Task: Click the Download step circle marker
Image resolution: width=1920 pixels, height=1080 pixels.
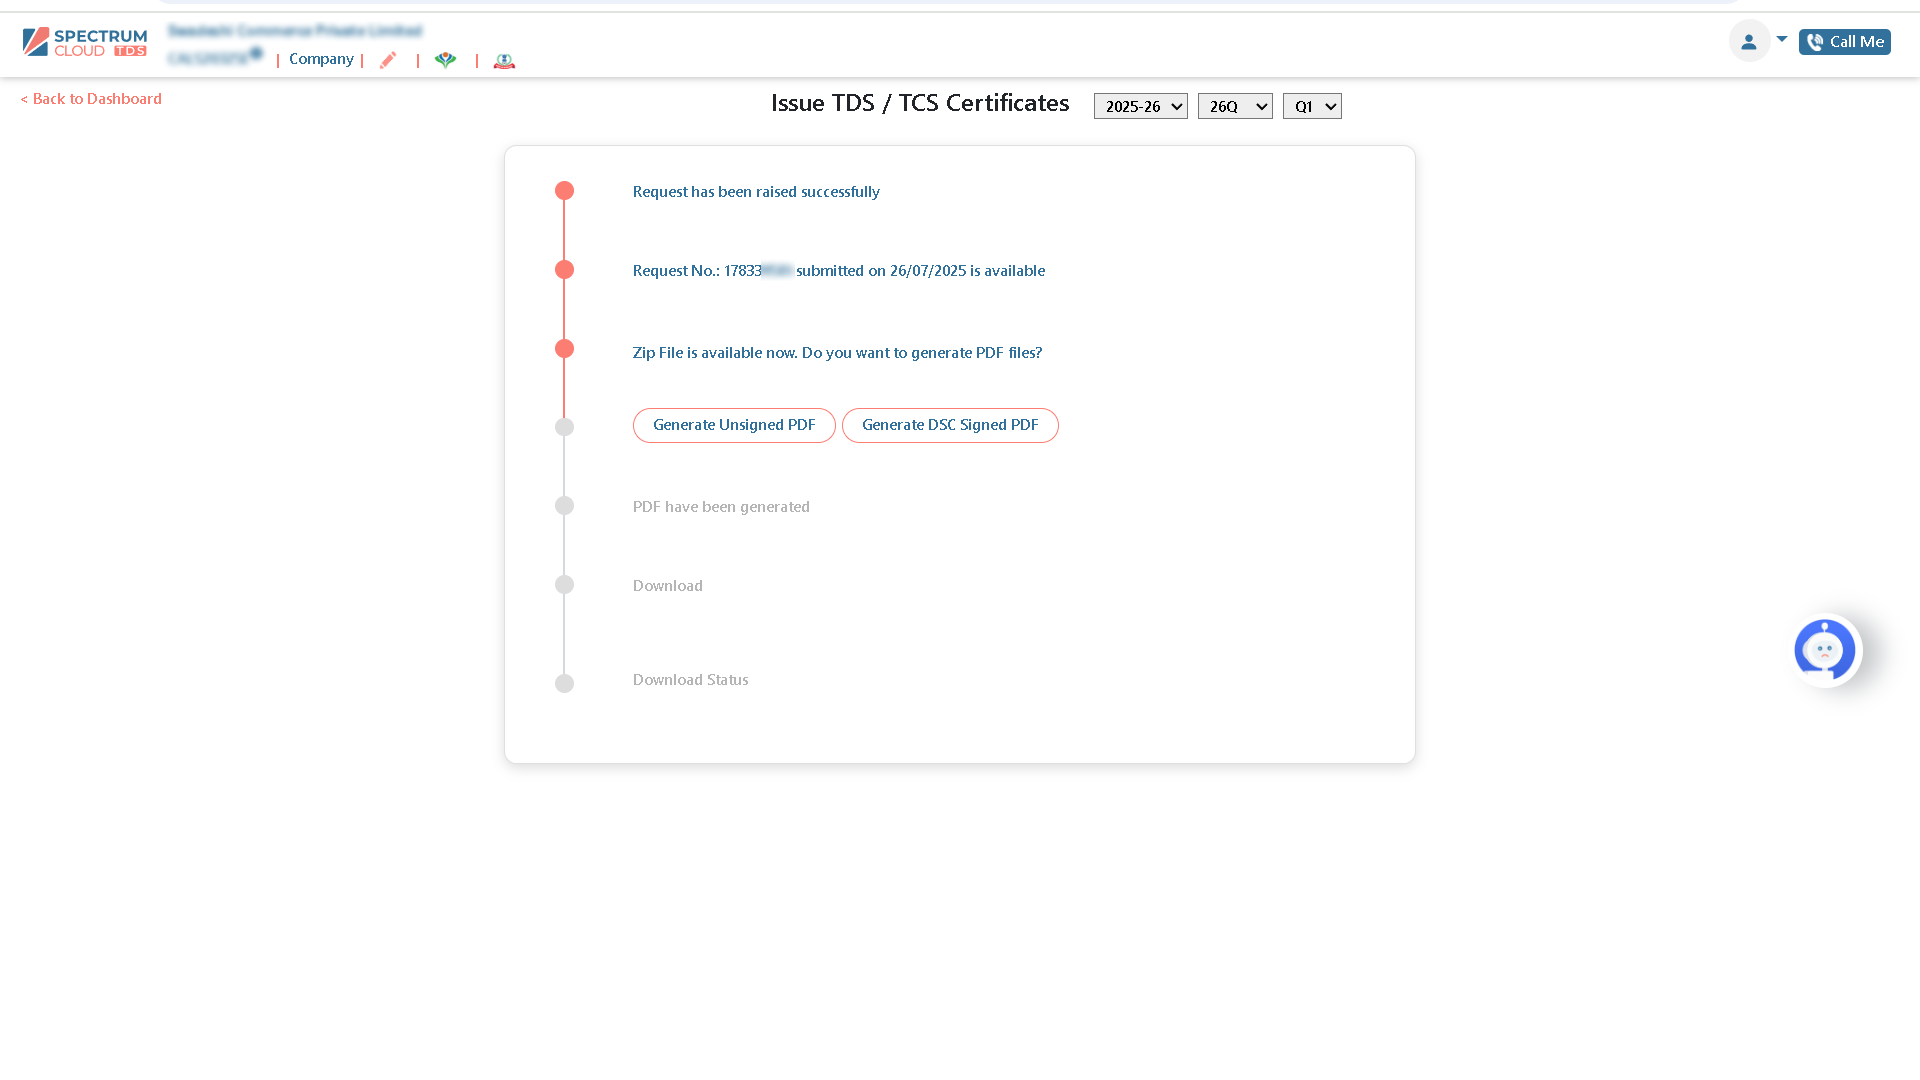Action: (x=564, y=585)
